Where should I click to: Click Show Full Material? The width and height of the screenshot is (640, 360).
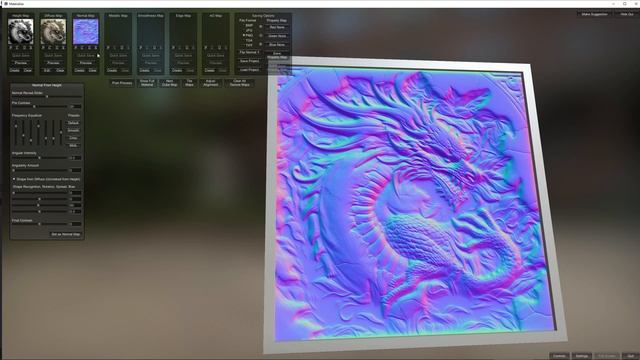pos(147,83)
